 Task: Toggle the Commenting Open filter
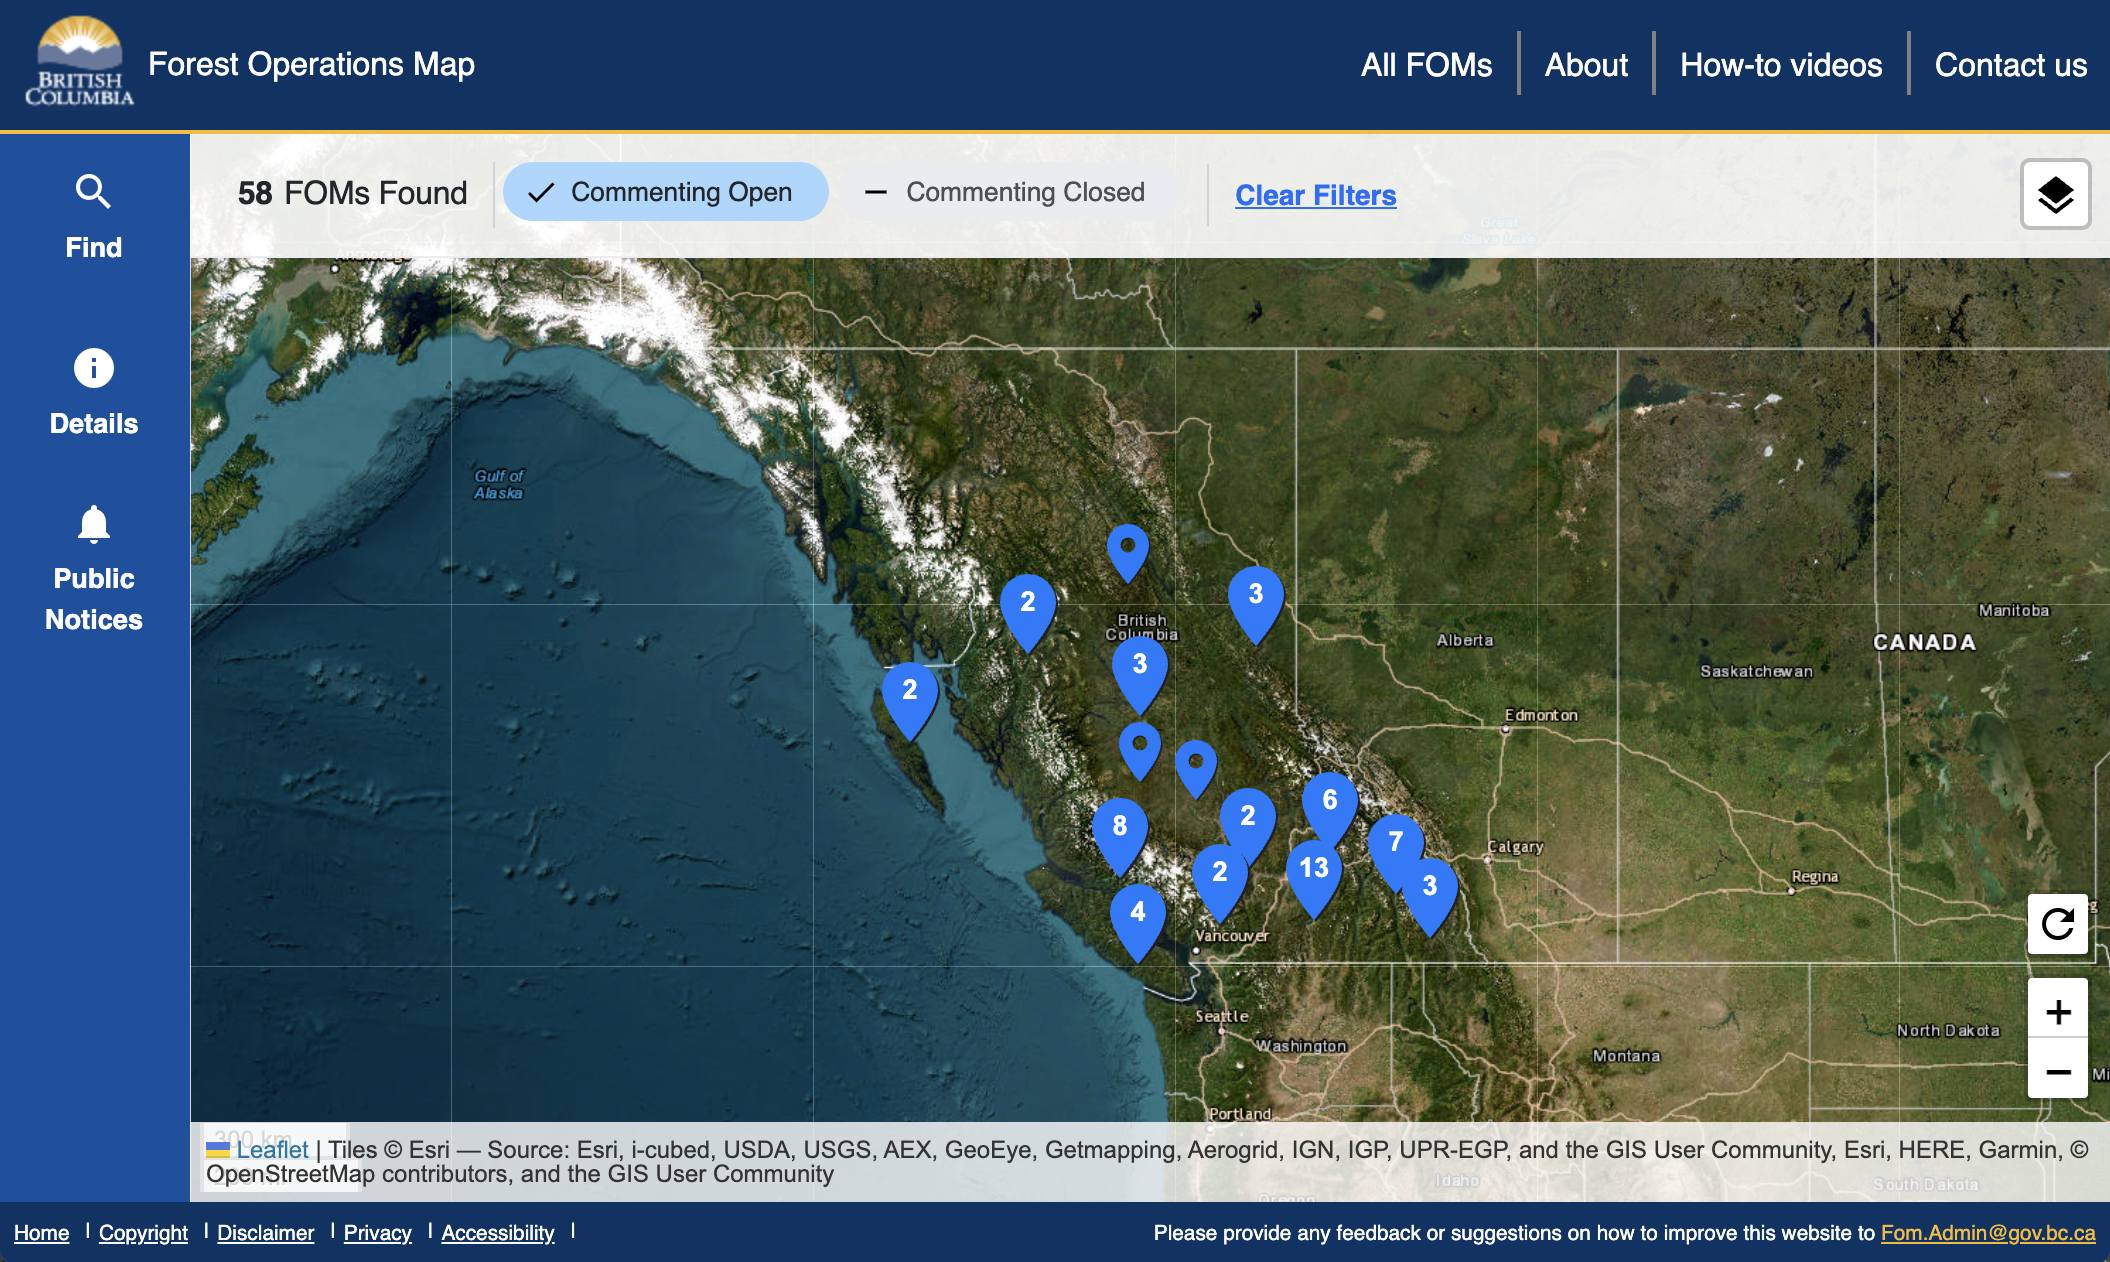(x=665, y=192)
